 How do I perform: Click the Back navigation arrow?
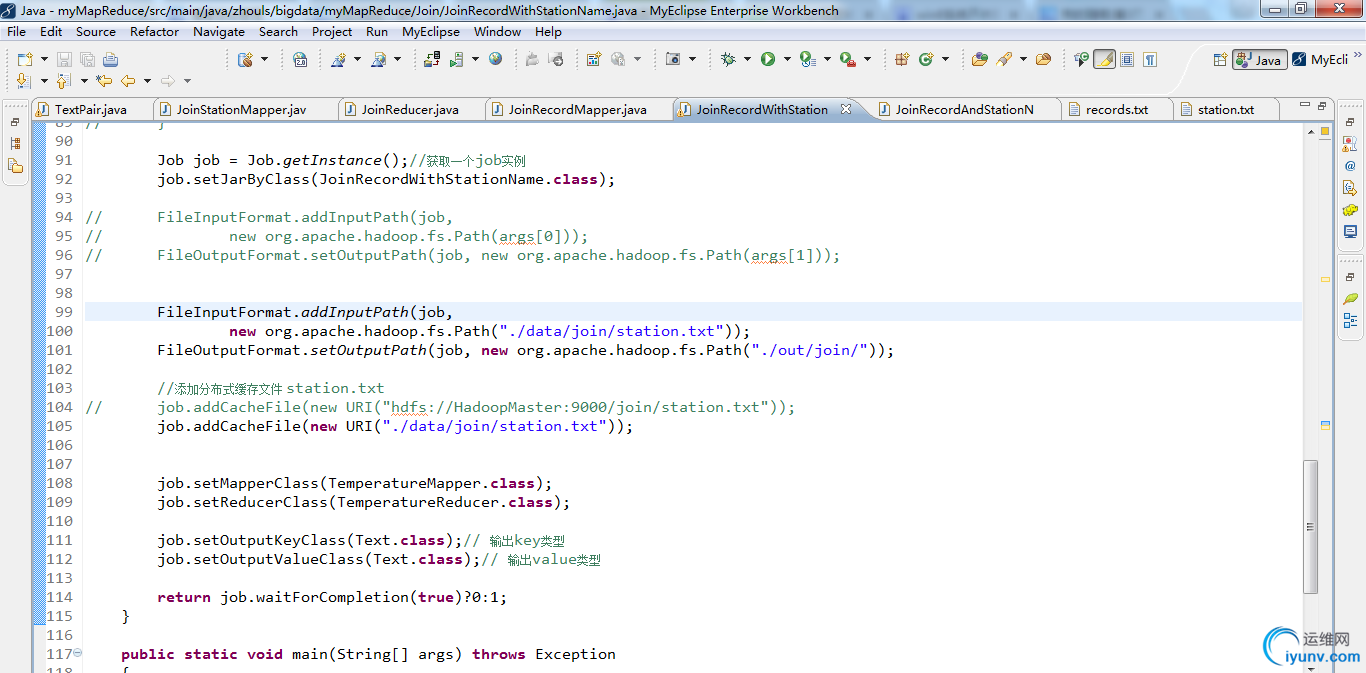pyautogui.click(x=128, y=80)
